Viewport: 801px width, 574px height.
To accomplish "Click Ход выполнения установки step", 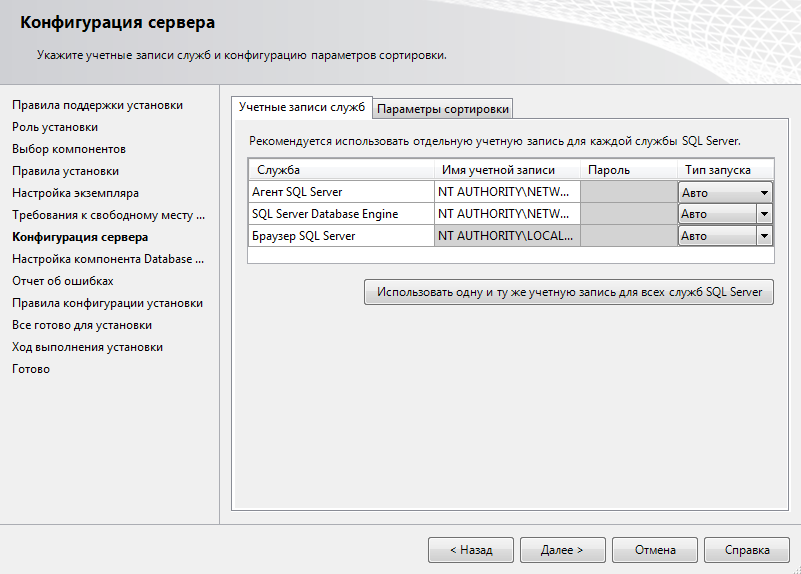I will point(87,347).
